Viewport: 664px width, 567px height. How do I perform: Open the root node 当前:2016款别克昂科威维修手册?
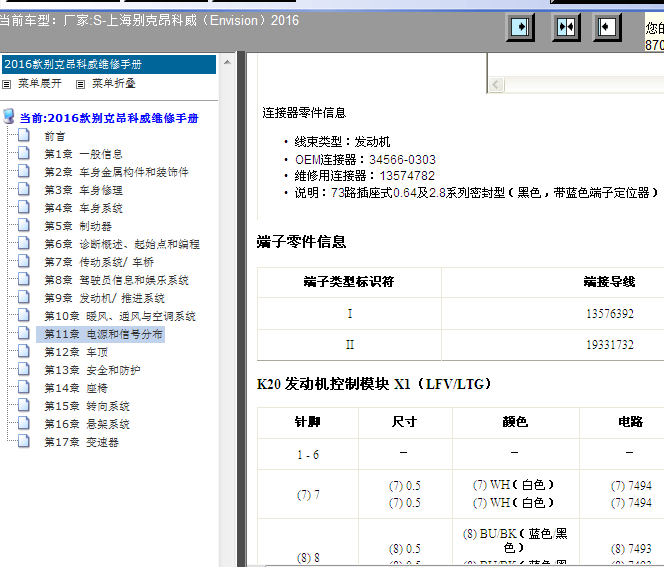(109, 118)
